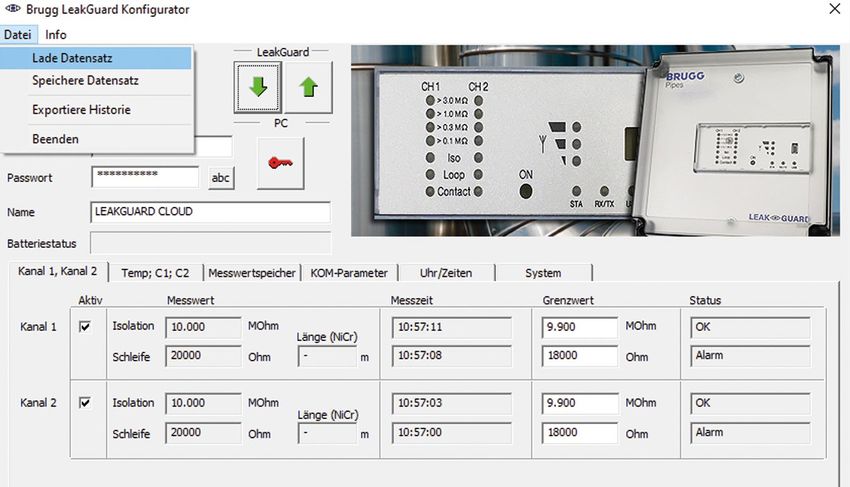Open the KOM-Parameter tab
The width and height of the screenshot is (850, 487).
coord(349,273)
